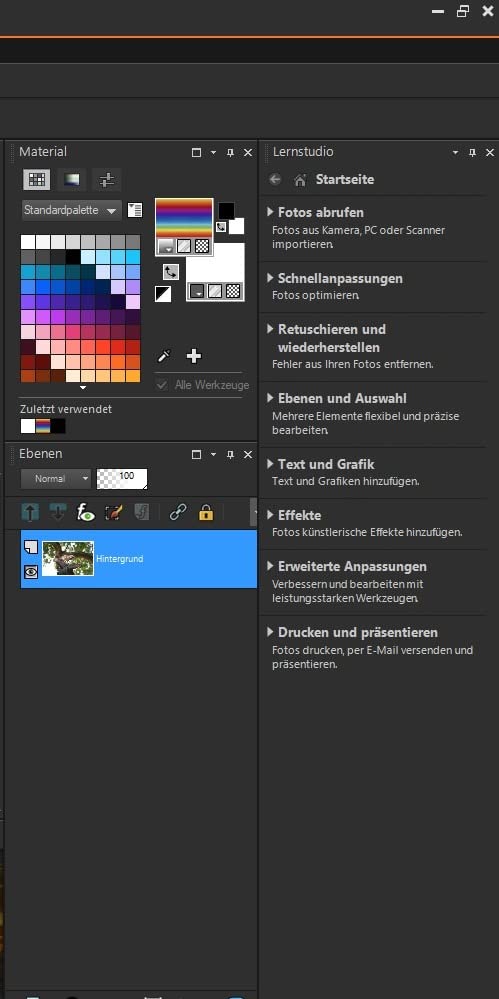499x999 pixels.
Task: Open sliders view in Material panel
Action: coord(106,180)
